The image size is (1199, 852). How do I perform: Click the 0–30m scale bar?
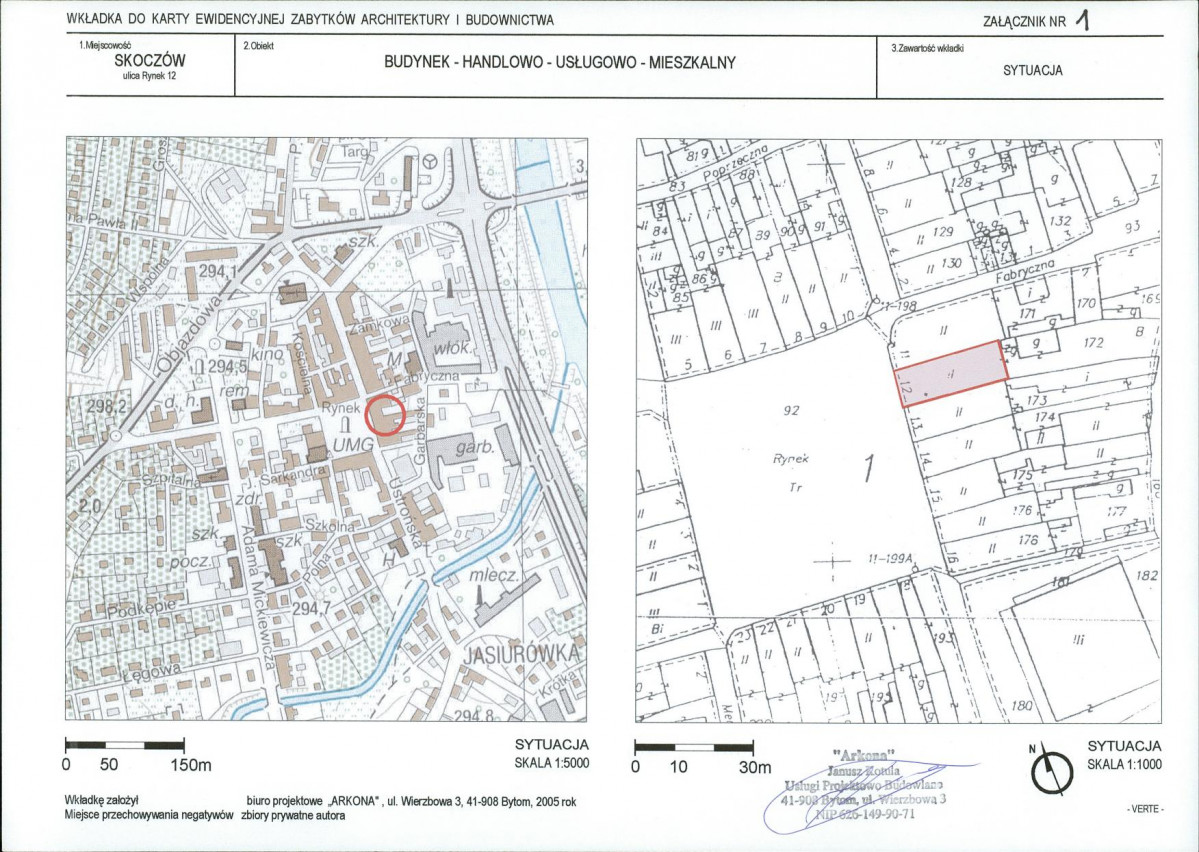coord(694,747)
